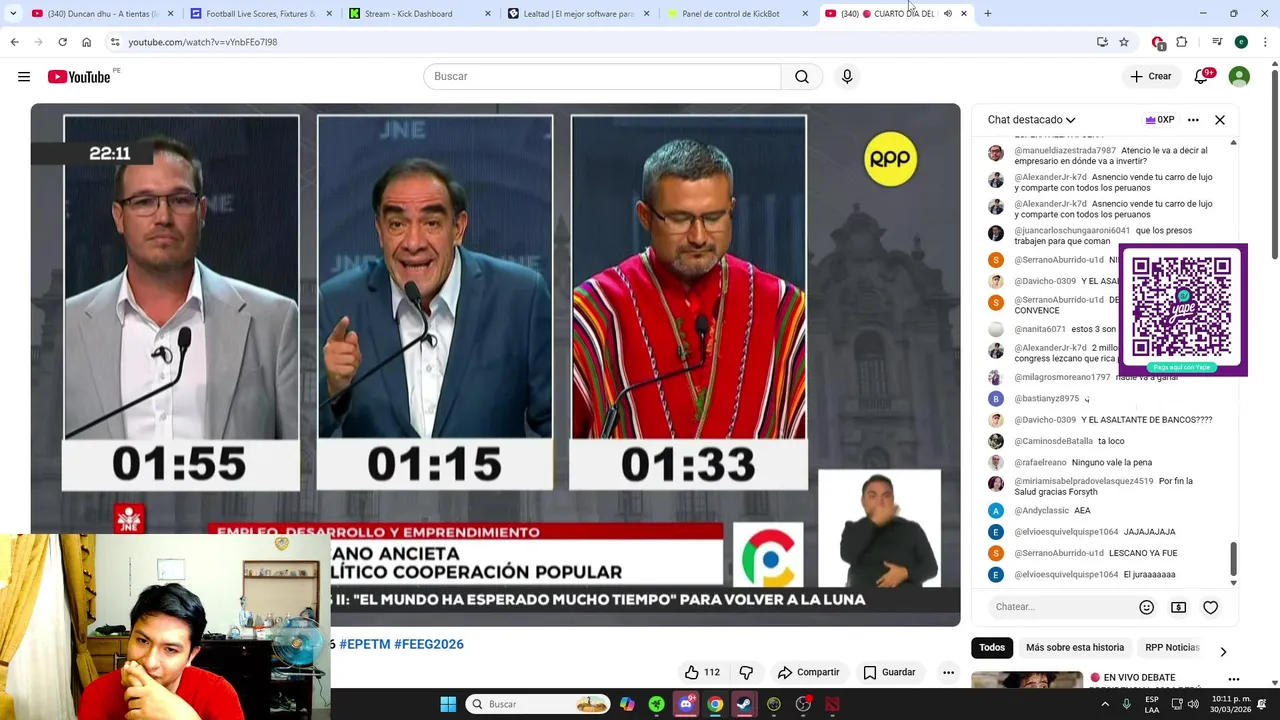Dislike the video with thumbs down
The image size is (1280, 720).
(746, 672)
